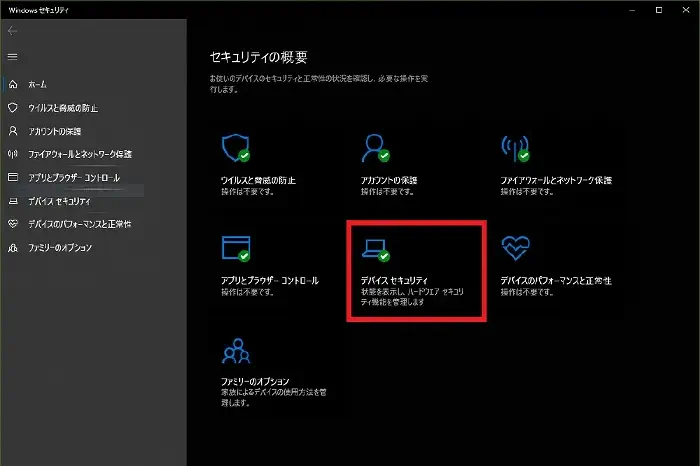This screenshot has width=700, height=466.
Task: Select ファイアウォールとネットワーク保護 in the sidebar
Action: (x=80, y=154)
